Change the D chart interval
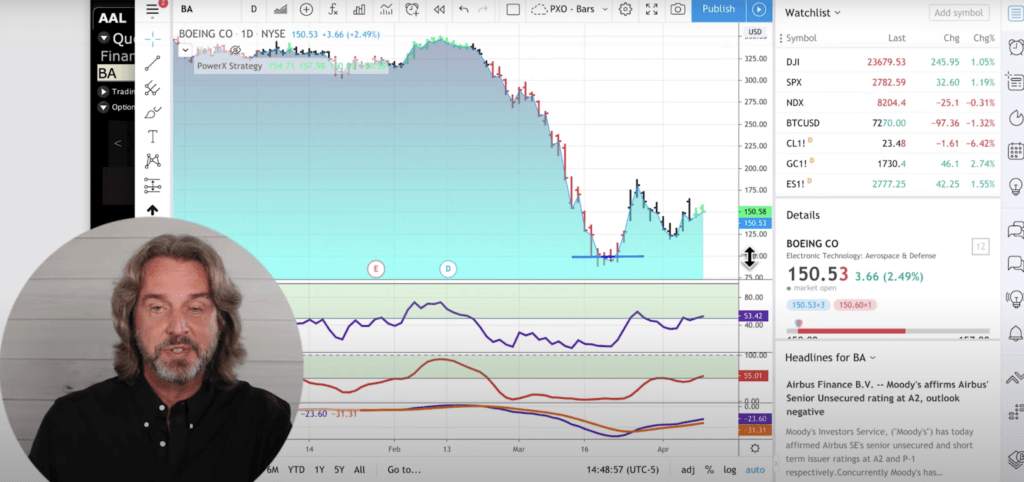This screenshot has height=482, width=1024. (x=253, y=9)
